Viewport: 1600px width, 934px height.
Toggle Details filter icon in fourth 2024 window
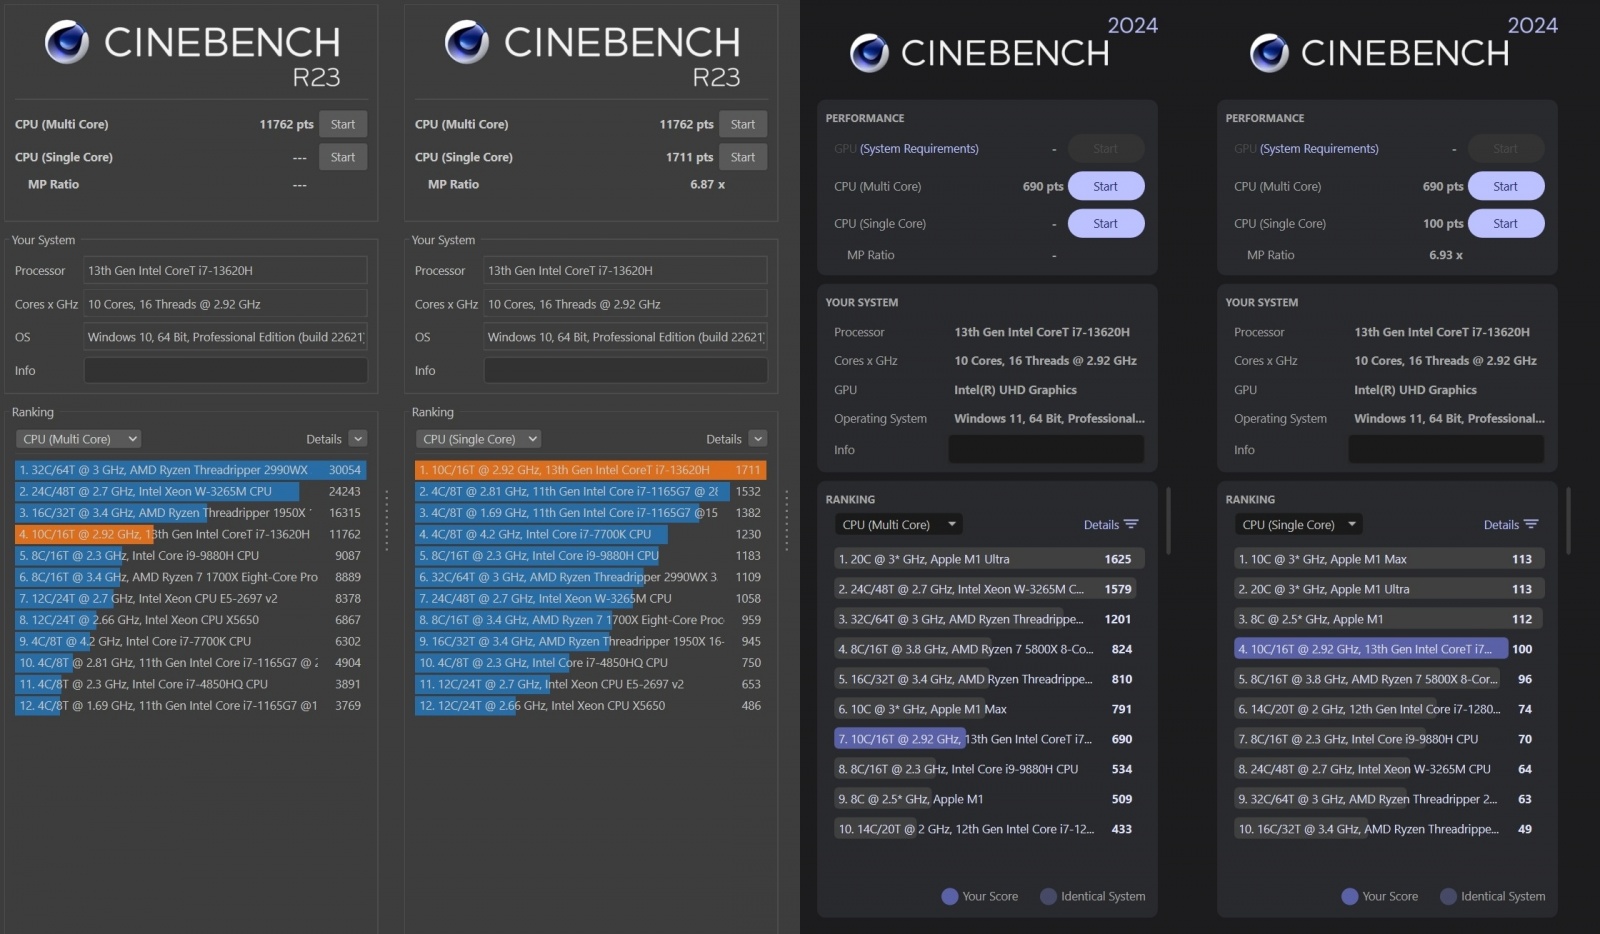[1531, 524]
